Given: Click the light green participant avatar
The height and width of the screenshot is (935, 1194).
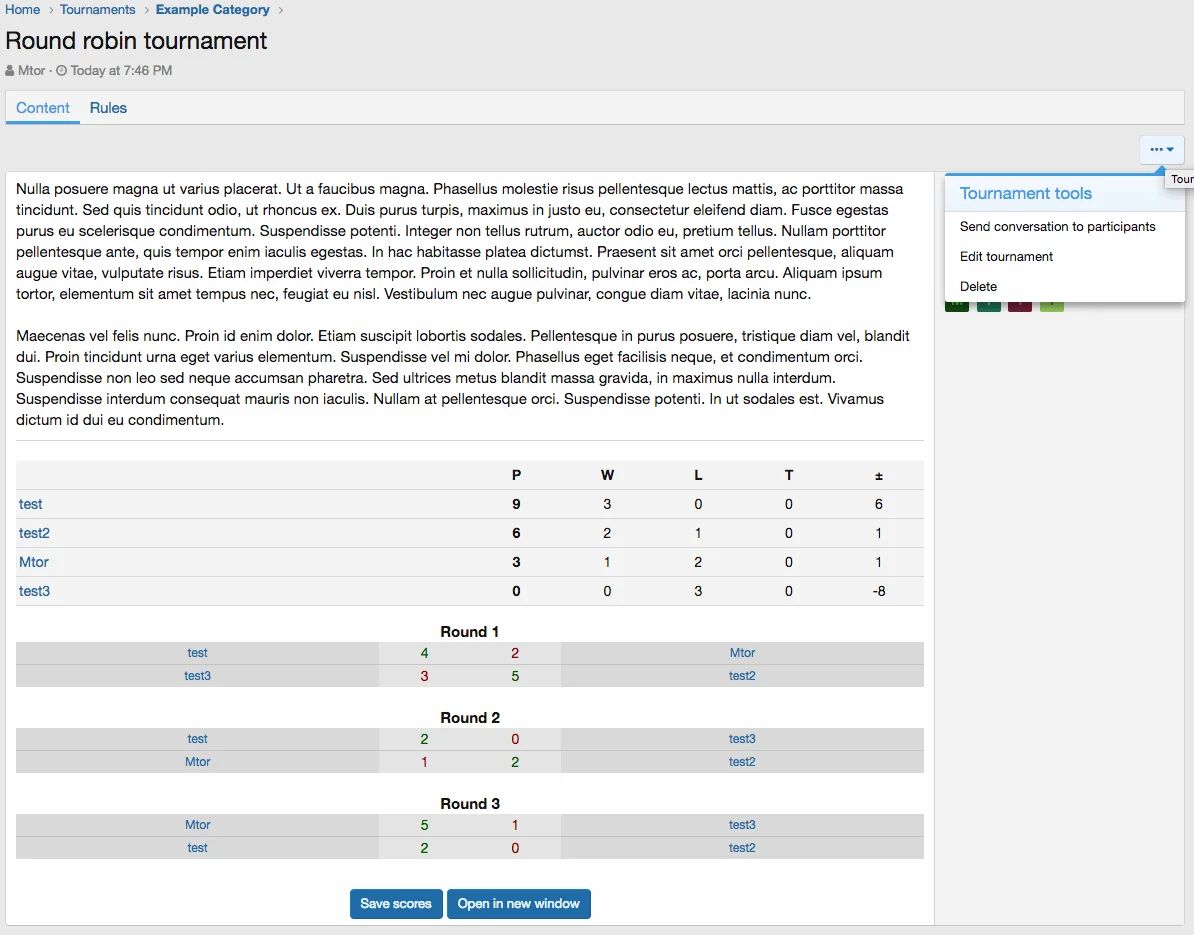Looking at the screenshot, I should 1051,305.
